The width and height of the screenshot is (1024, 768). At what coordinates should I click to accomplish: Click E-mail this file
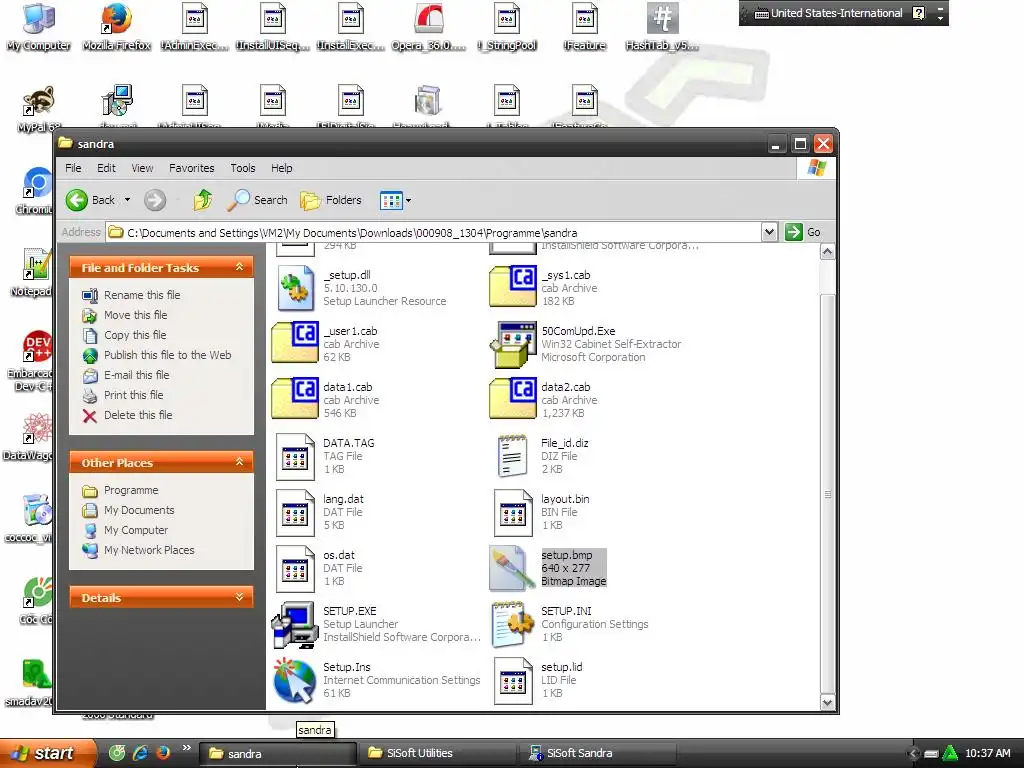(x=136, y=375)
